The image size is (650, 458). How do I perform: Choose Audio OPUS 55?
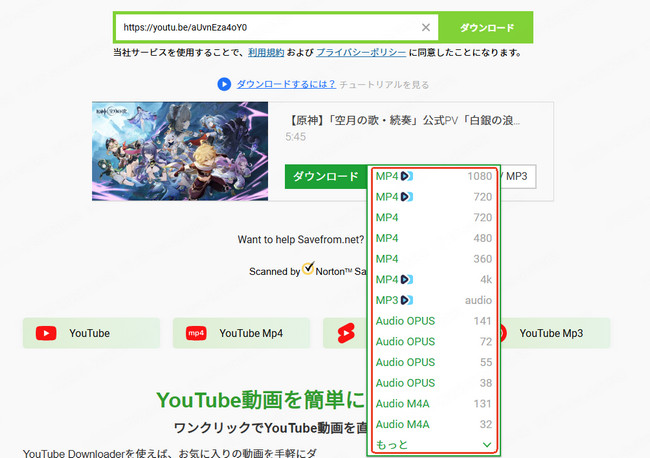[x=434, y=362]
